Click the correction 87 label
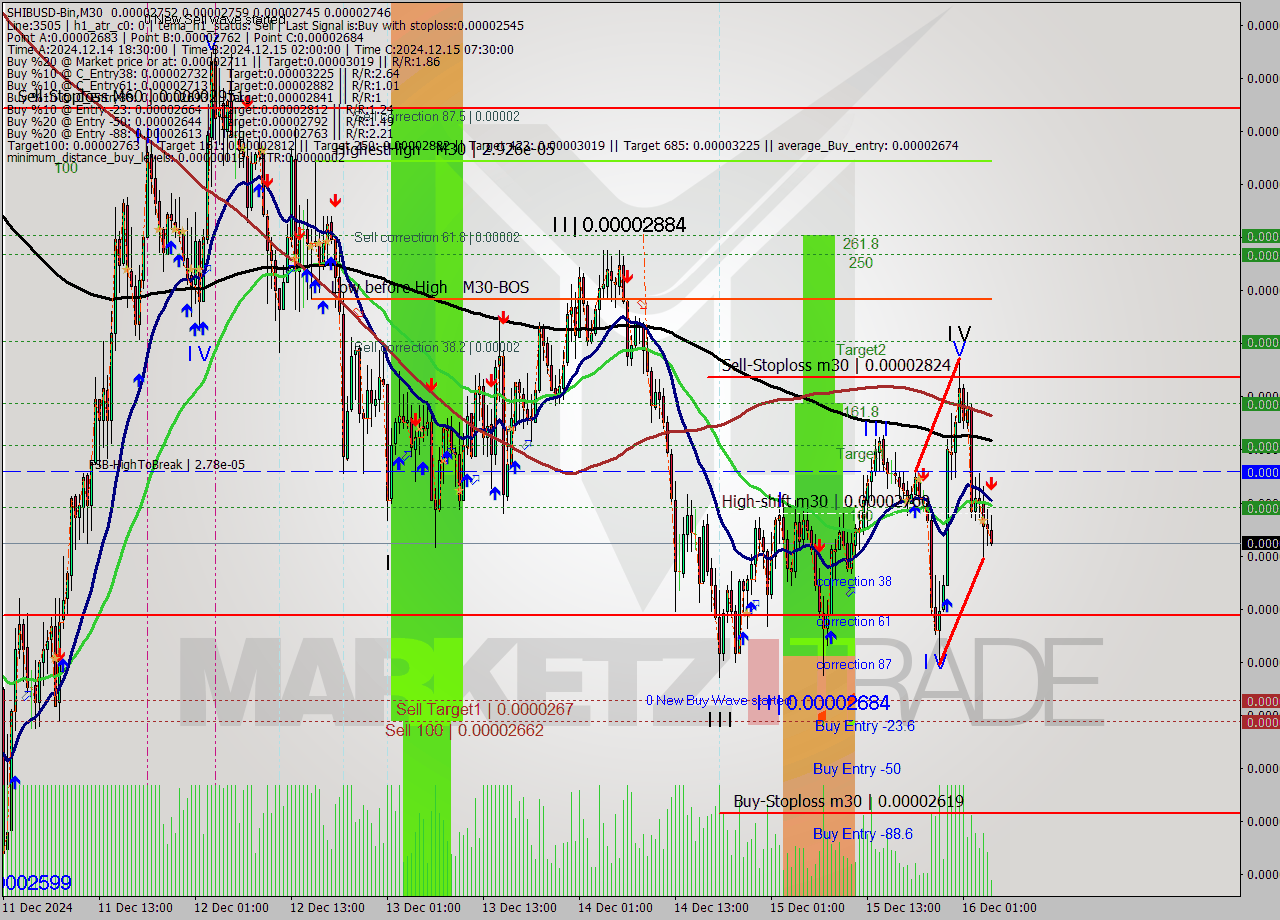The image size is (1280, 920). click(x=854, y=665)
